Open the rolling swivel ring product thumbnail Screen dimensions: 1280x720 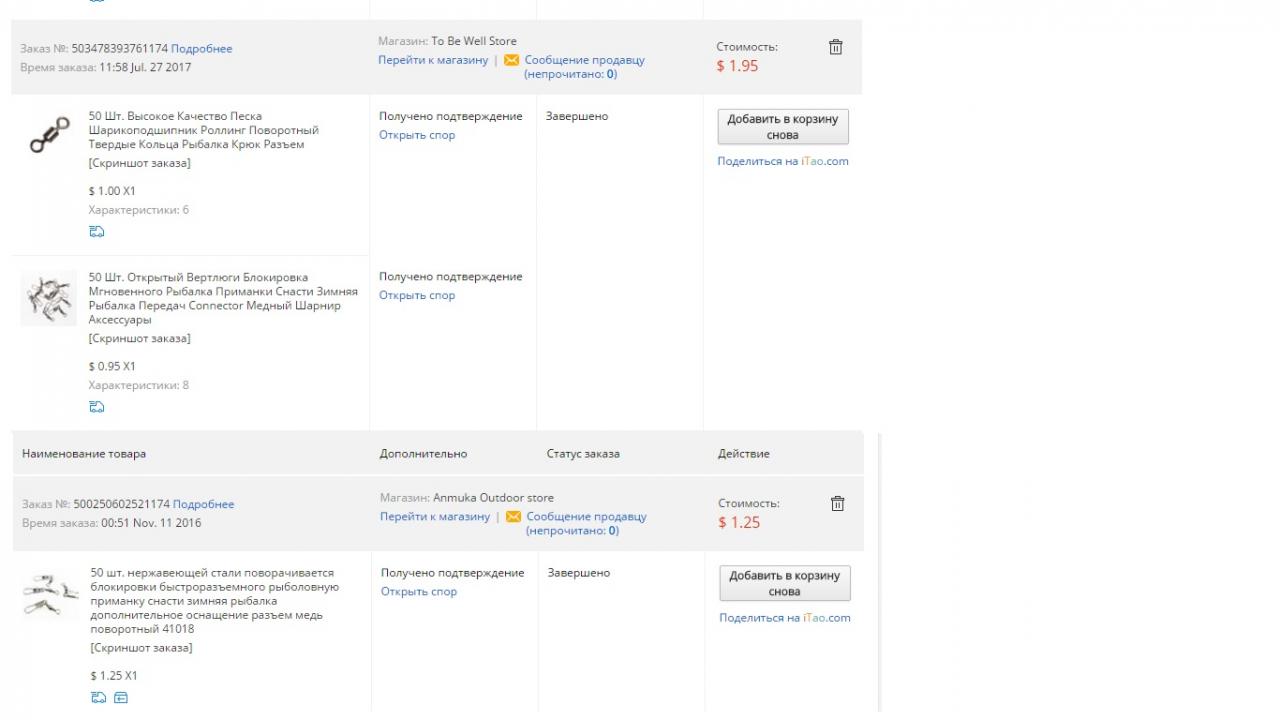(x=49, y=133)
